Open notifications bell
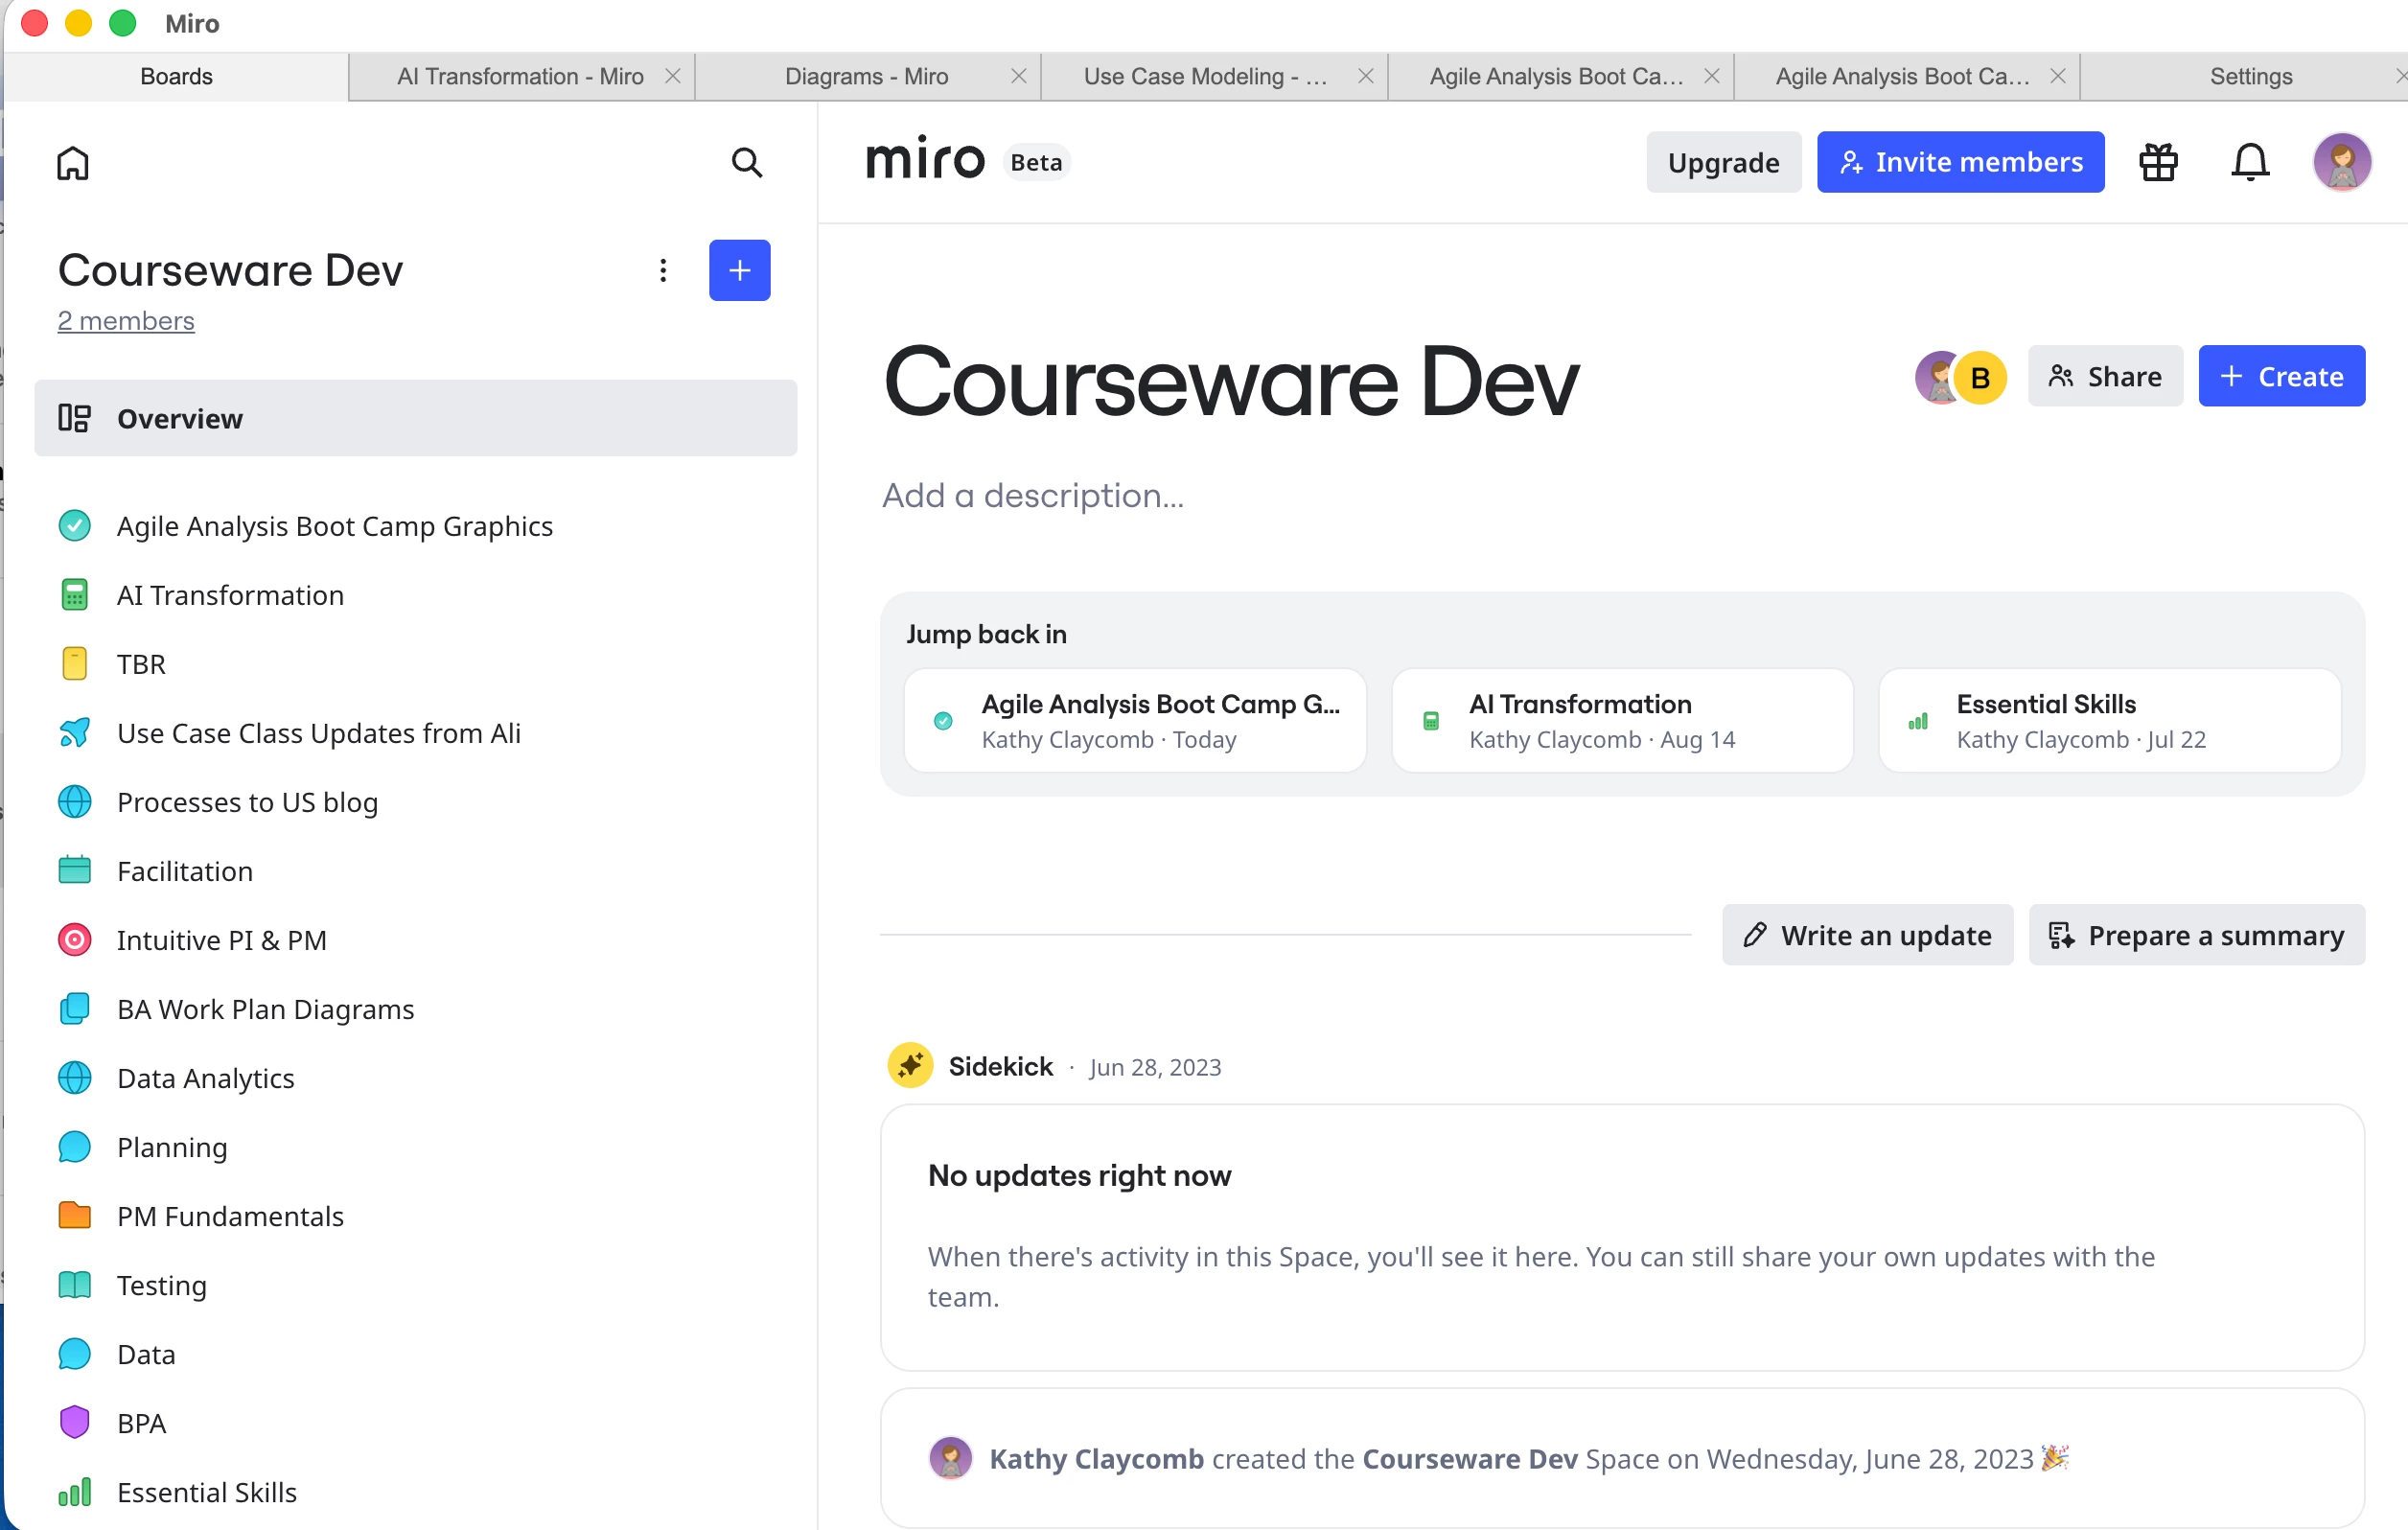 point(2251,162)
